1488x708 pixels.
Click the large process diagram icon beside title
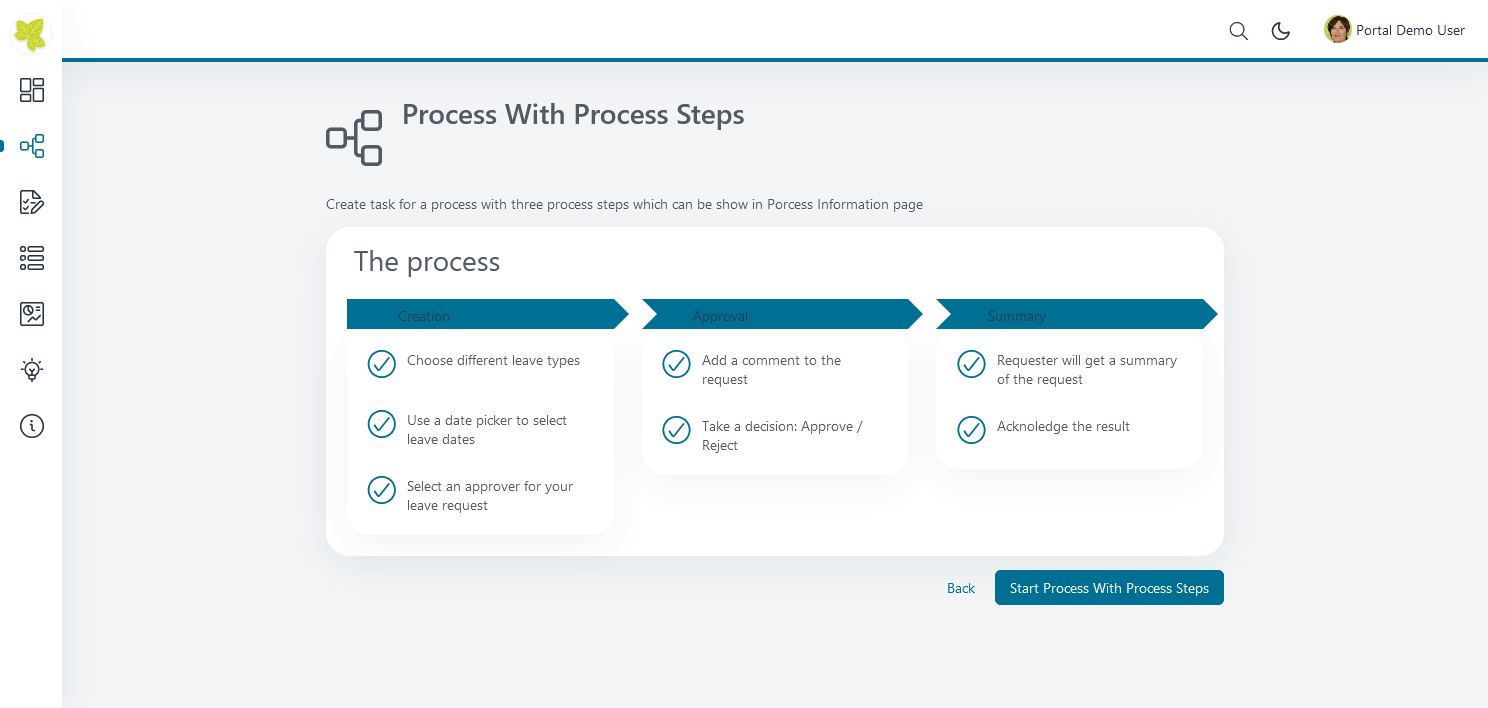pyautogui.click(x=355, y=138)
